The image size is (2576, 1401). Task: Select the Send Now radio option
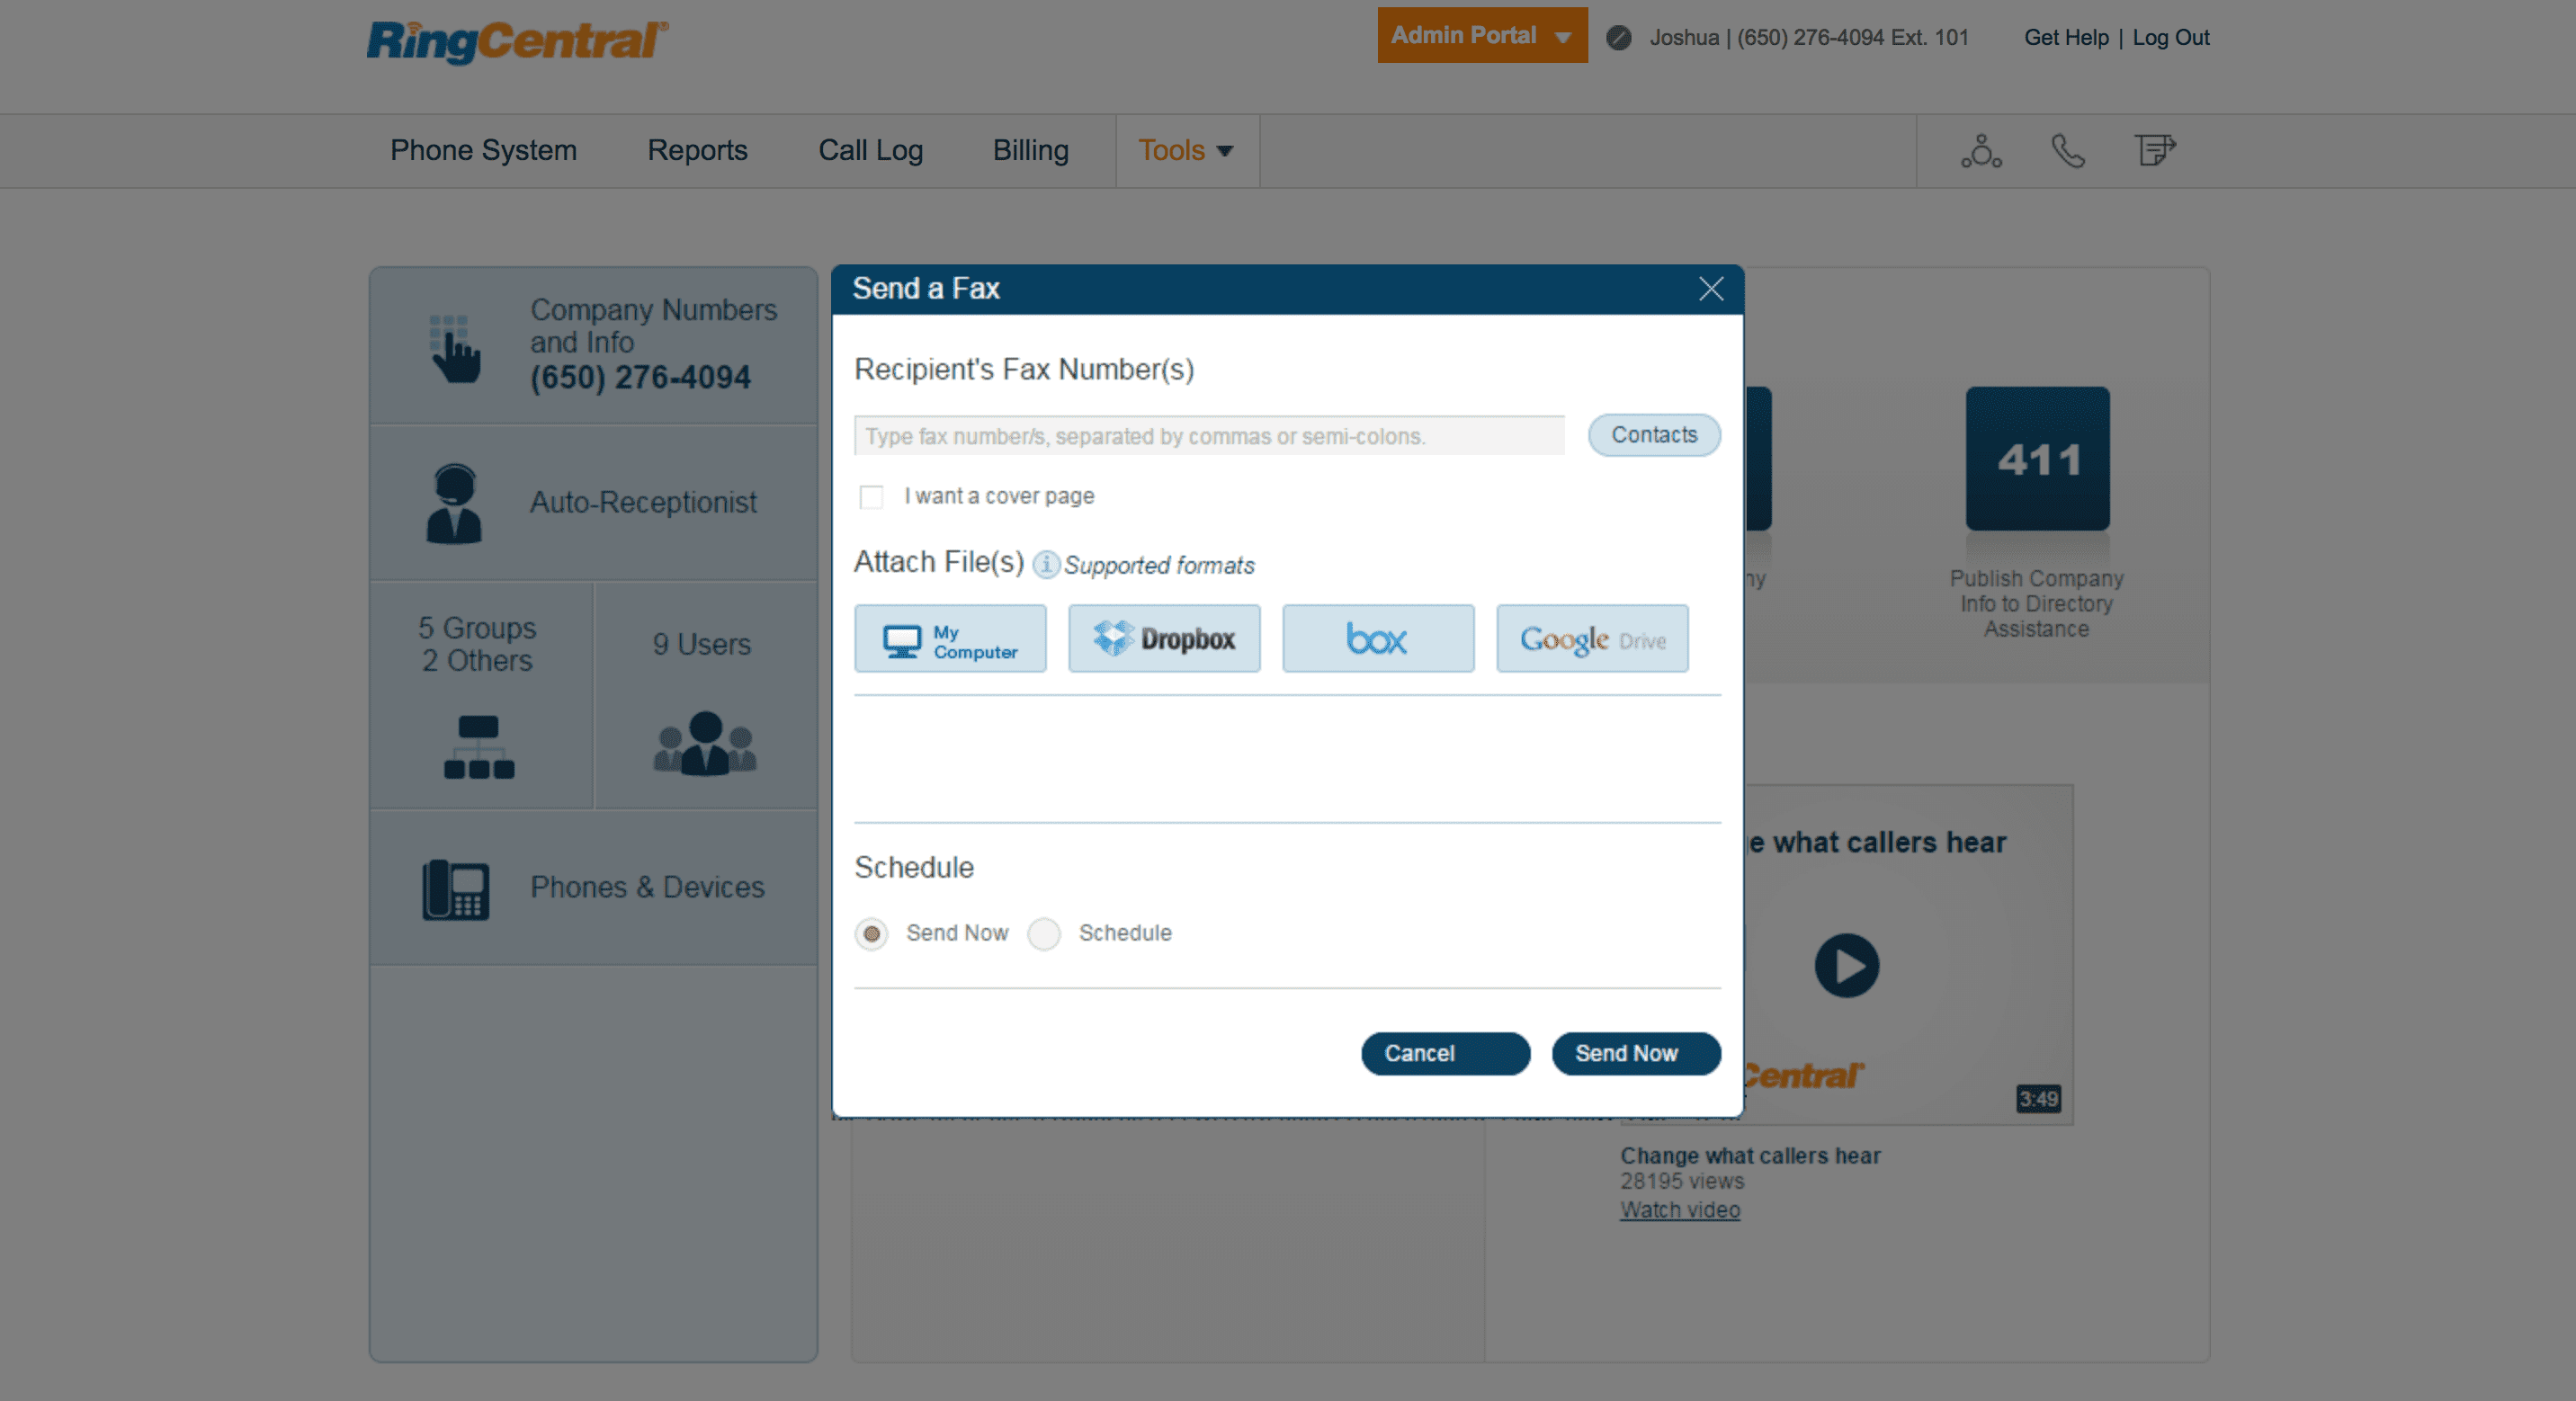pos(871,934)
